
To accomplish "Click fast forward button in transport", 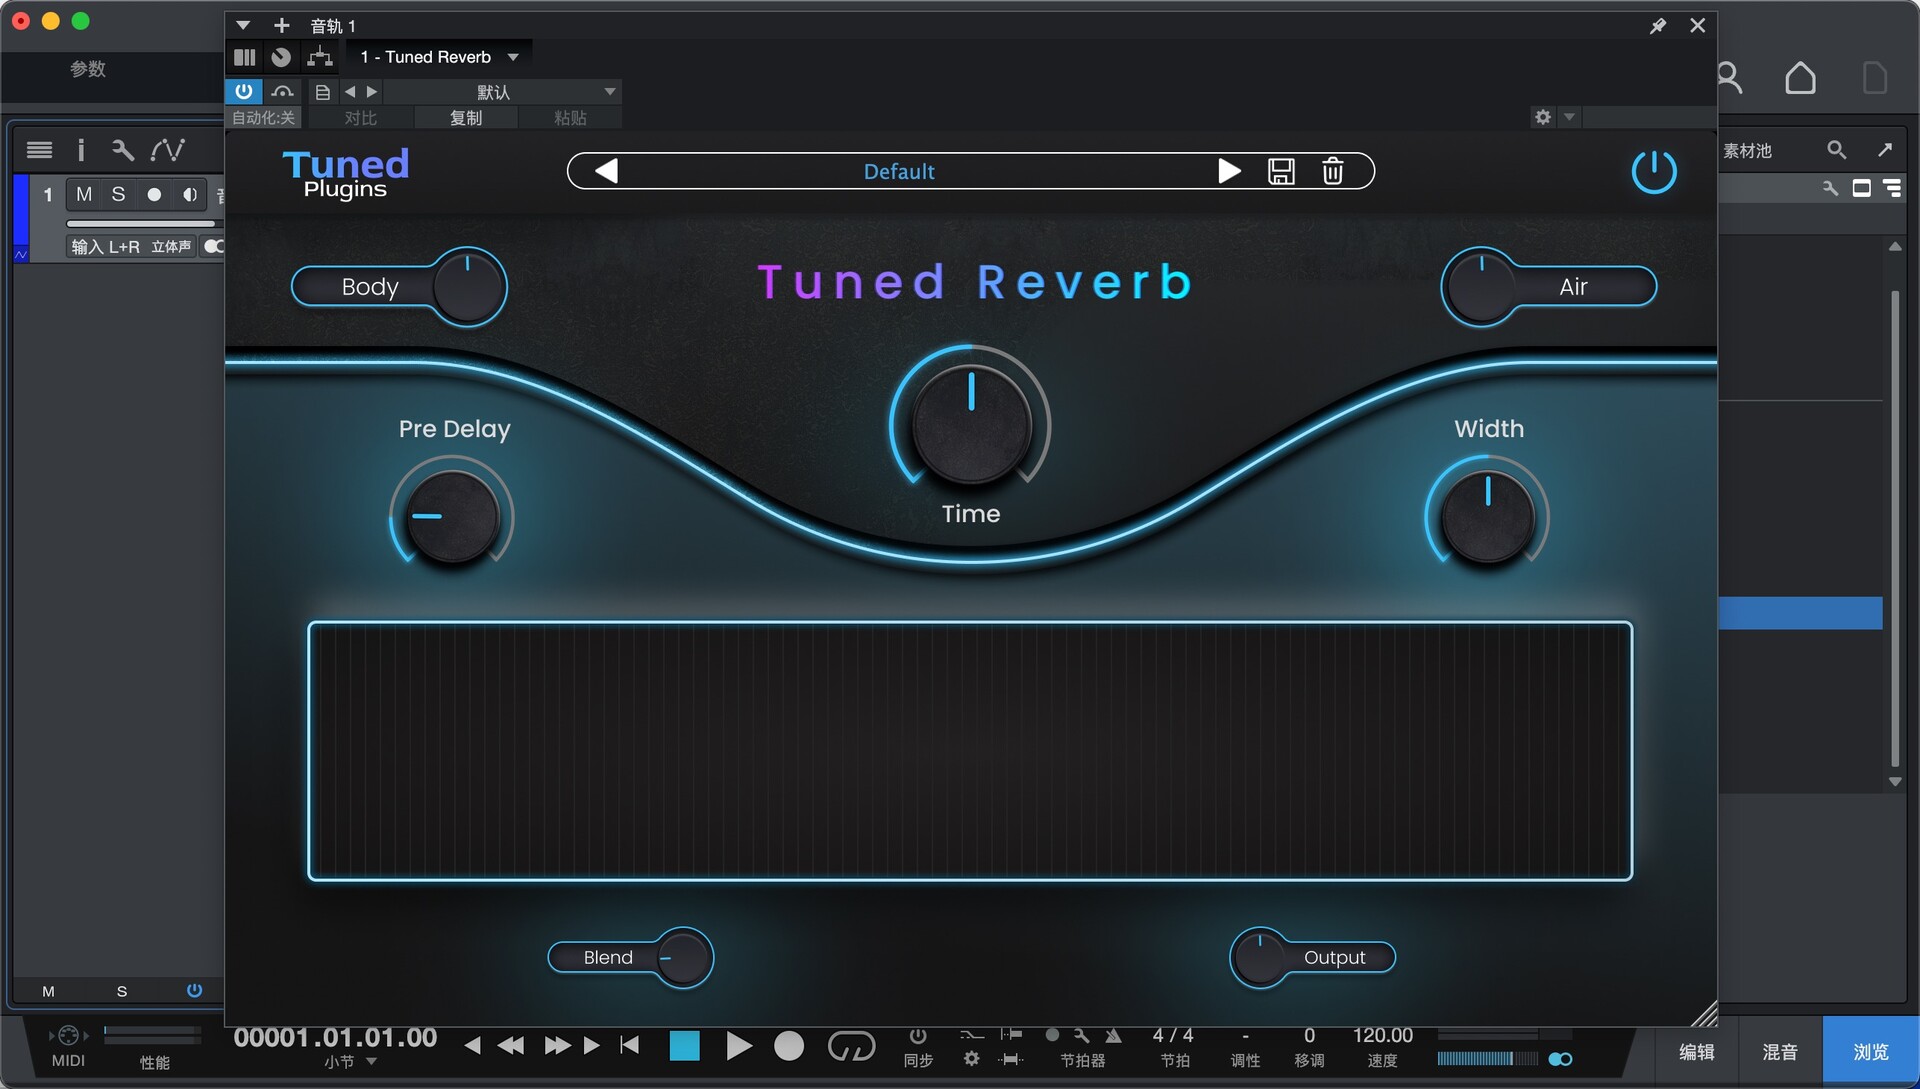I will [x=557, y=1045].
